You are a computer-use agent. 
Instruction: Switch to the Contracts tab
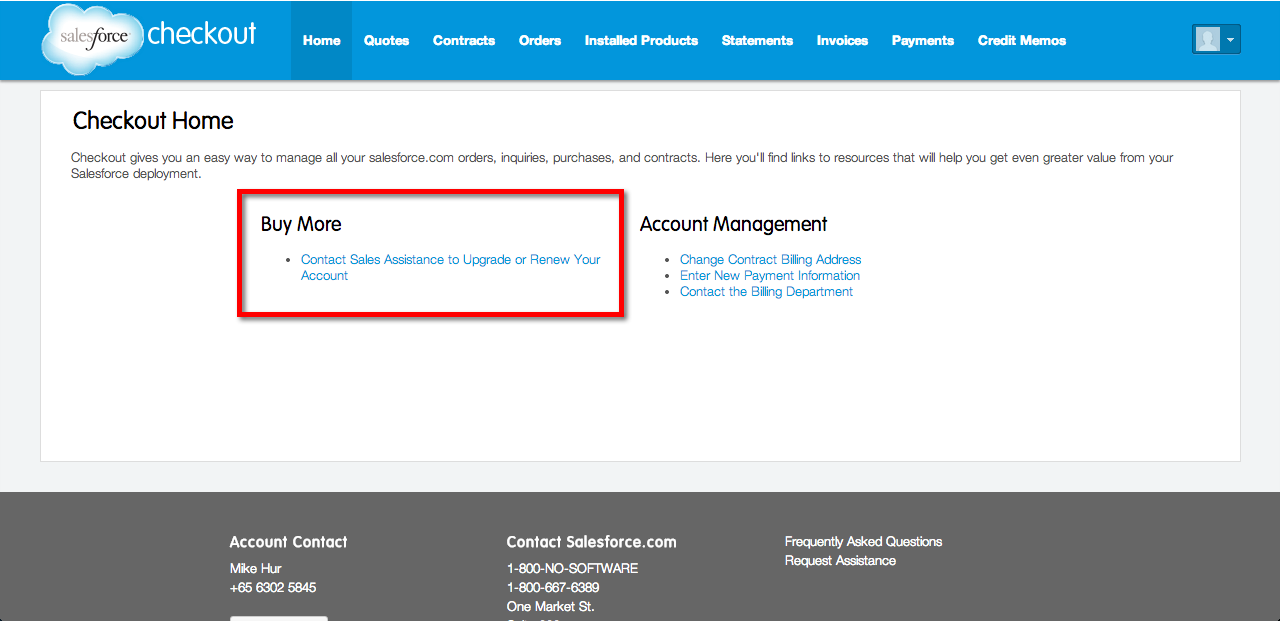[463, 41]
